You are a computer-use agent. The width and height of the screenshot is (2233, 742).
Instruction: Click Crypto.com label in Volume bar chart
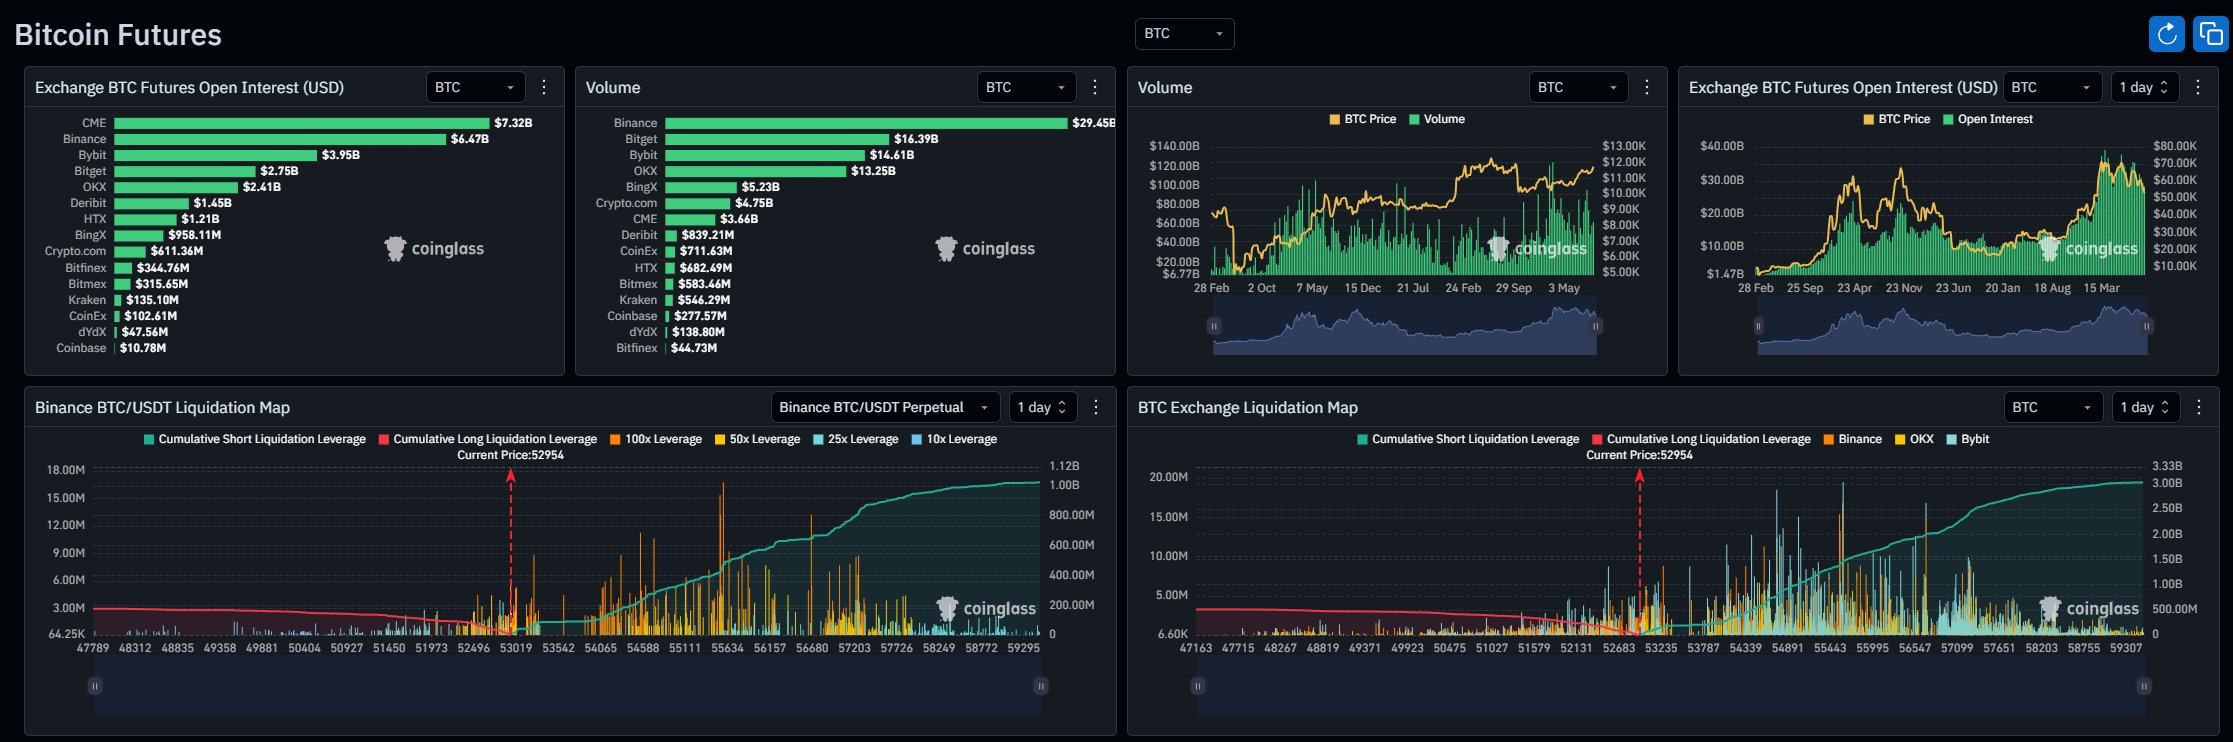(627, 203)
